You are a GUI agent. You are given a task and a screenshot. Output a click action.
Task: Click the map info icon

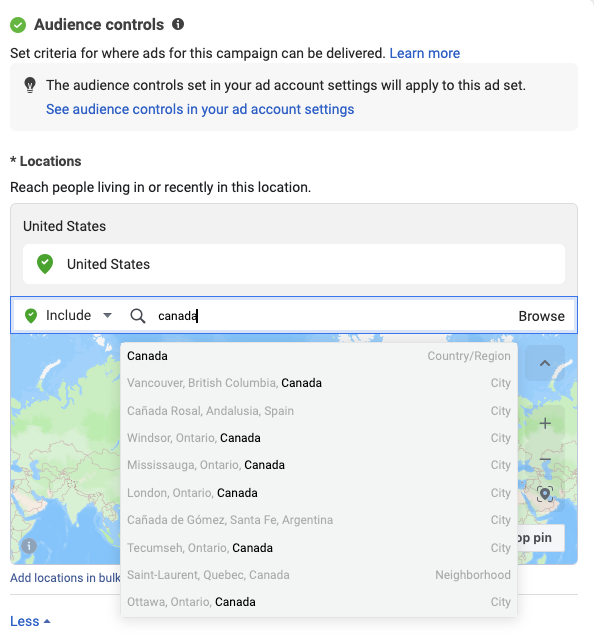pyautogui.click(x=29, y=546)
